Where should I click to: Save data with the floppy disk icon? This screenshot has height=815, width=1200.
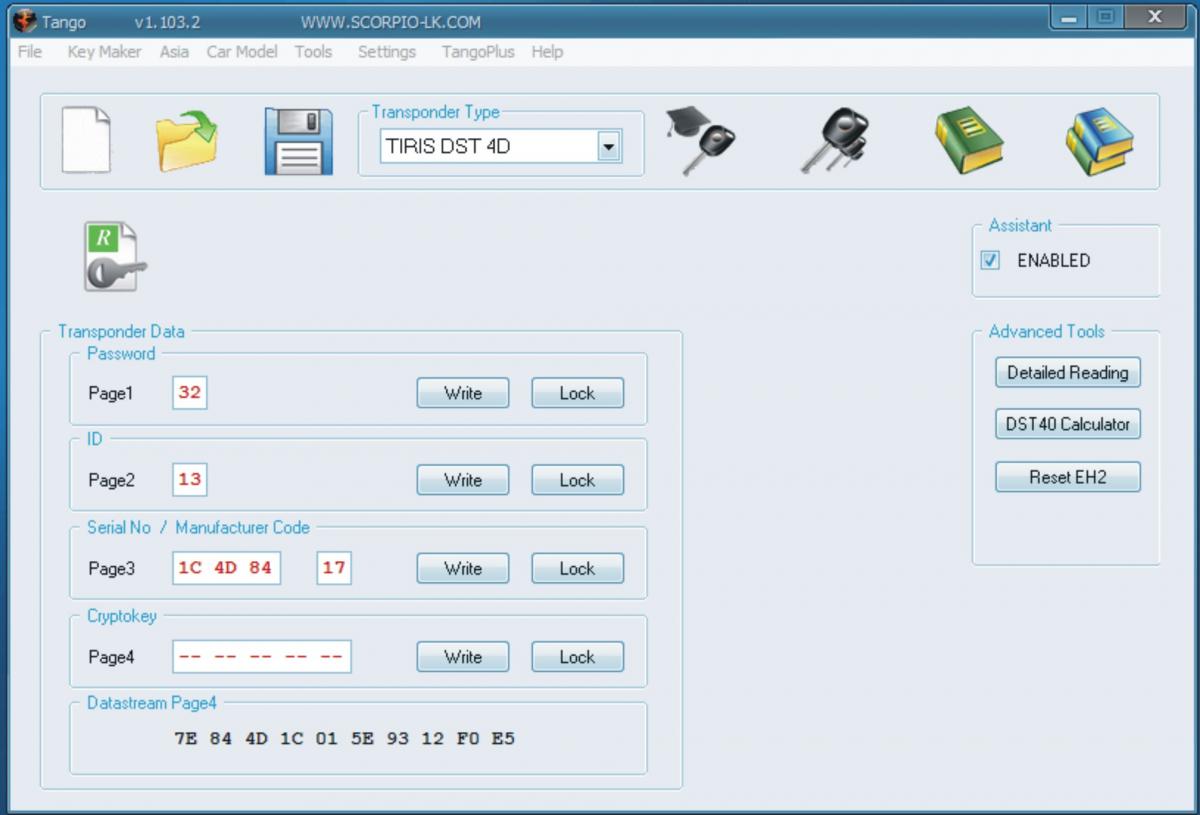tap(298, 141)
